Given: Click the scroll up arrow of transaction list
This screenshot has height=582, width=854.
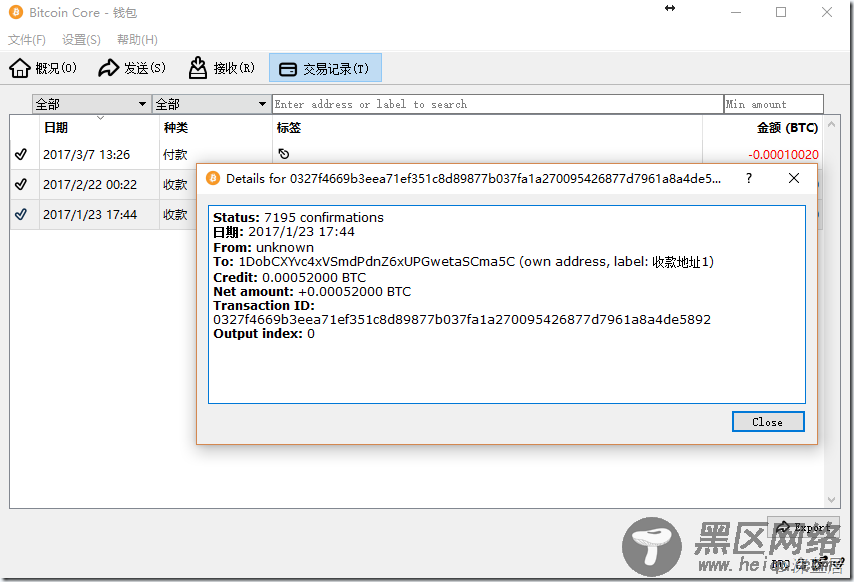Looking at the screenshot, I should [x=831, y=124].
